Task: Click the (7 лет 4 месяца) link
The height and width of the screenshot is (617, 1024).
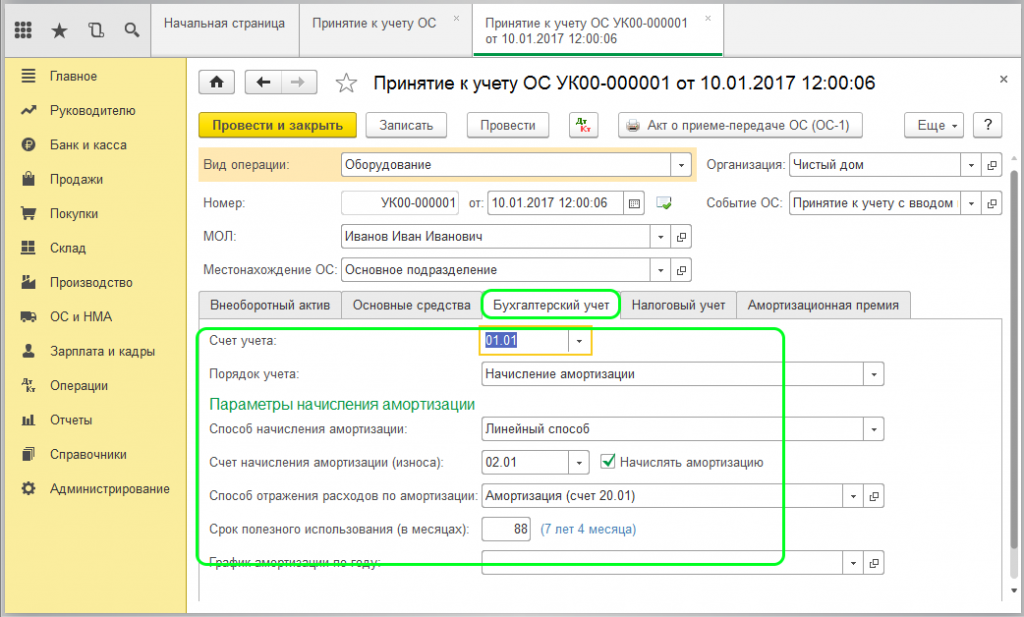Action: (x=588, y=530)
